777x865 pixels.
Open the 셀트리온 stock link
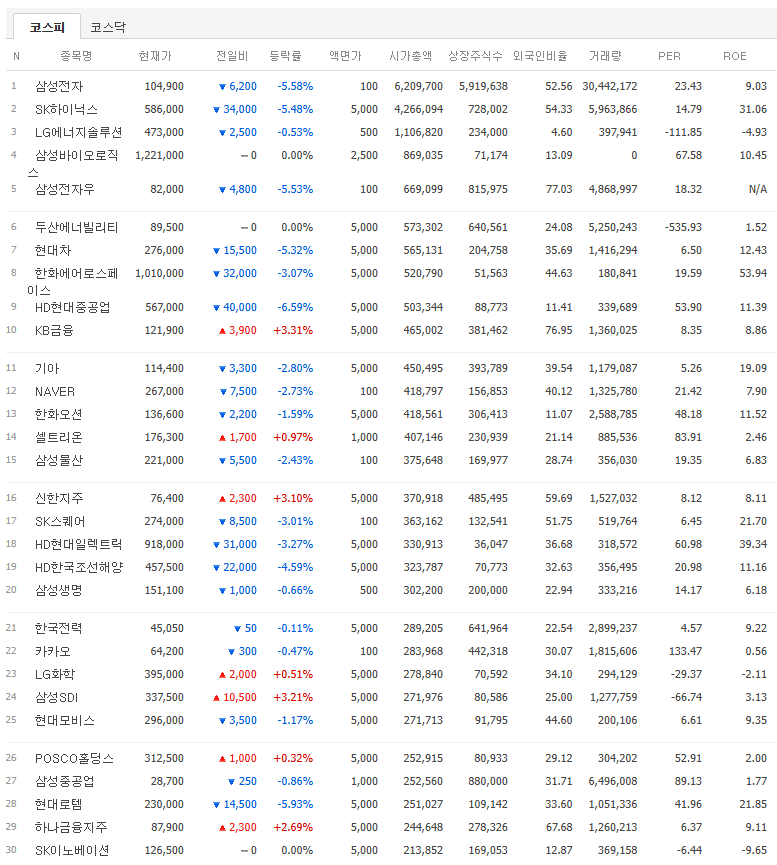(x=58, y=437)
